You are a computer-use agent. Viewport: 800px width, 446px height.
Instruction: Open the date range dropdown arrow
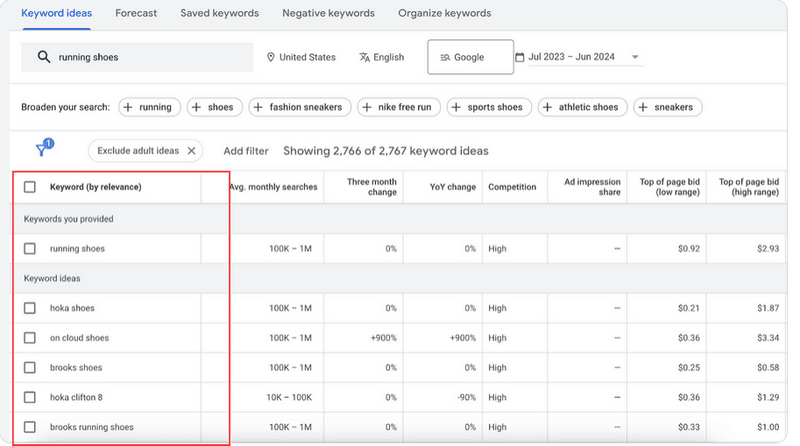coord(635,57)
